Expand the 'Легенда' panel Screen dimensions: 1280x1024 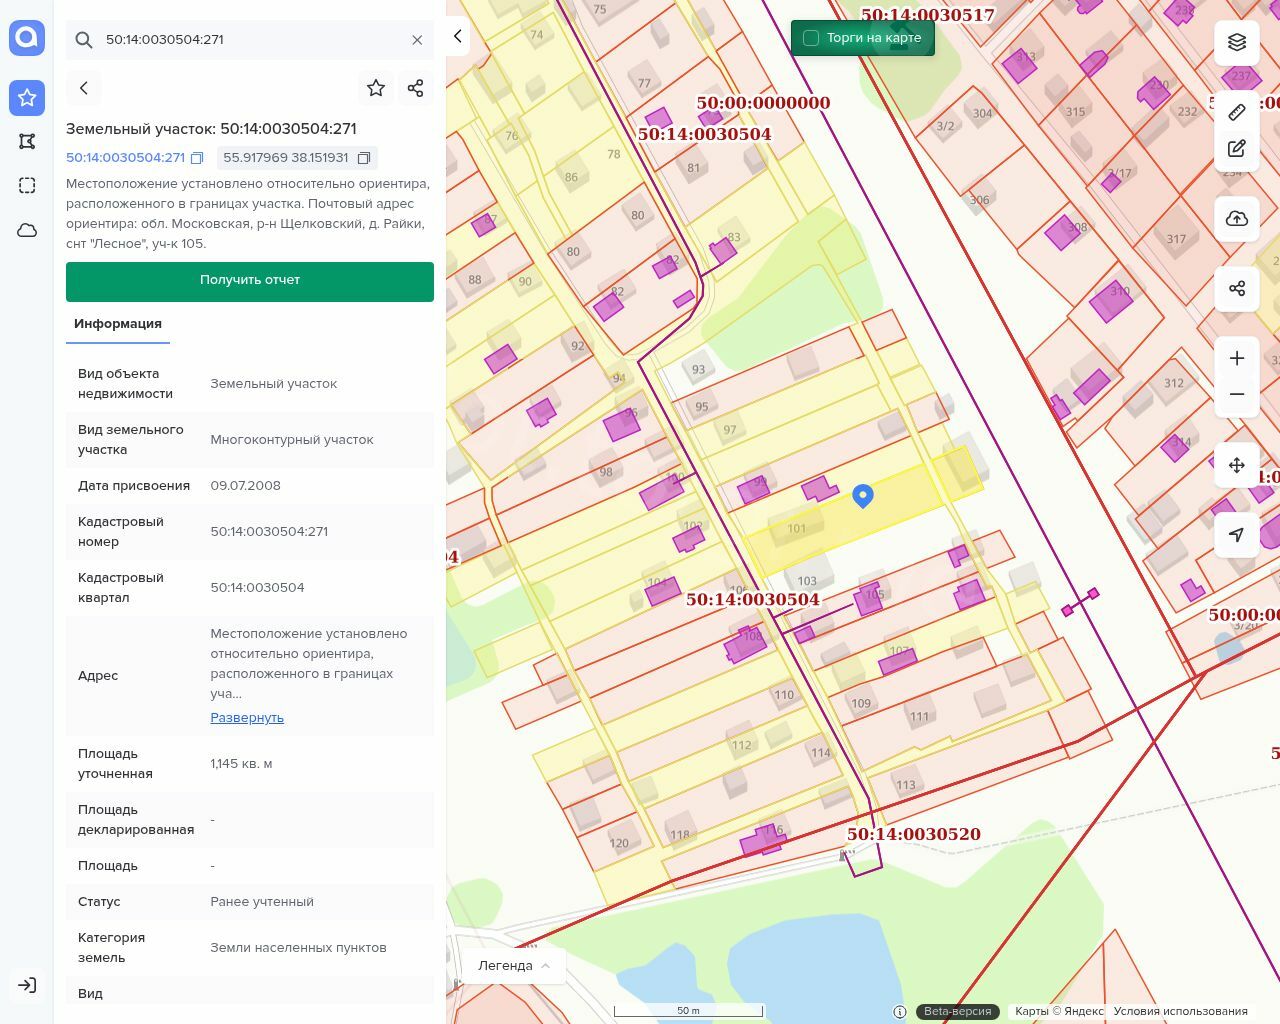pos(514,965)
